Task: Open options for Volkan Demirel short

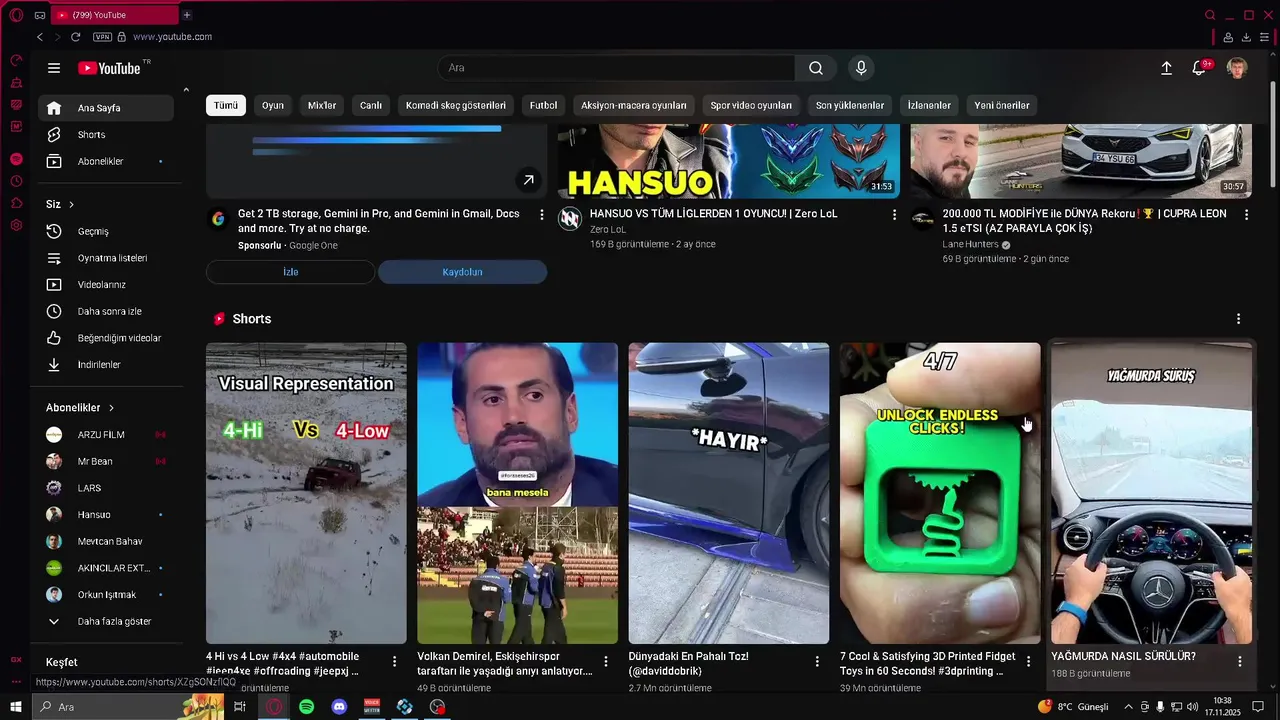Action: point(605,662)
